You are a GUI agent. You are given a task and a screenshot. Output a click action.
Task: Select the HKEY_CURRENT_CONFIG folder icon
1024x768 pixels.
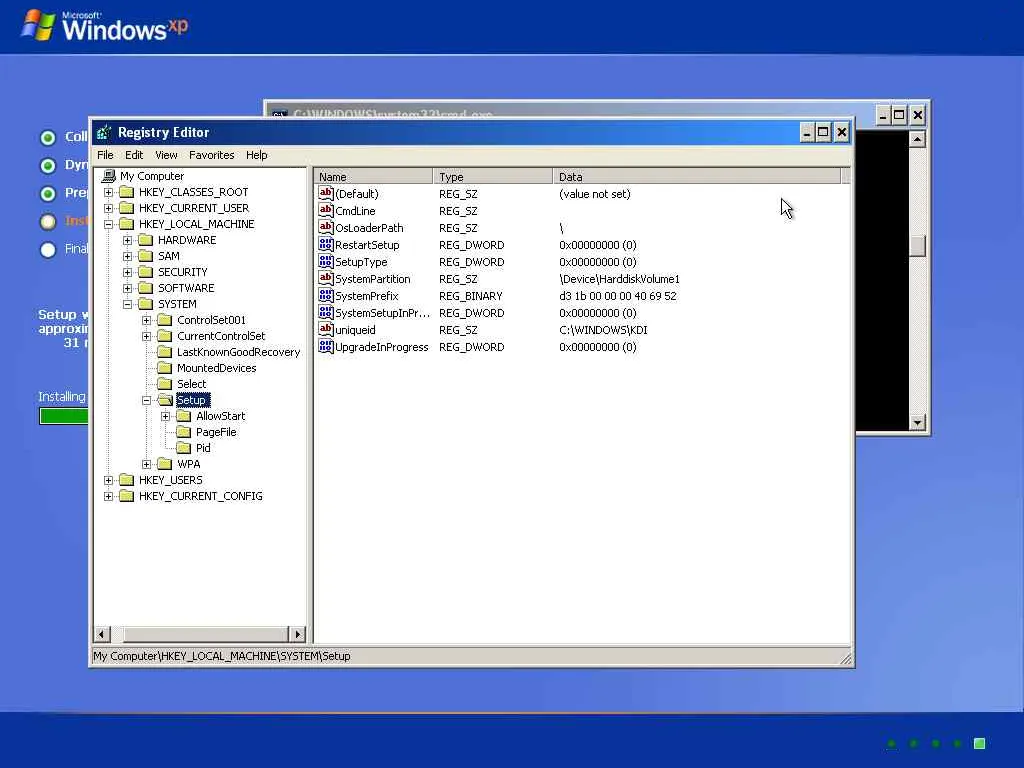click(x=127, y=496)
